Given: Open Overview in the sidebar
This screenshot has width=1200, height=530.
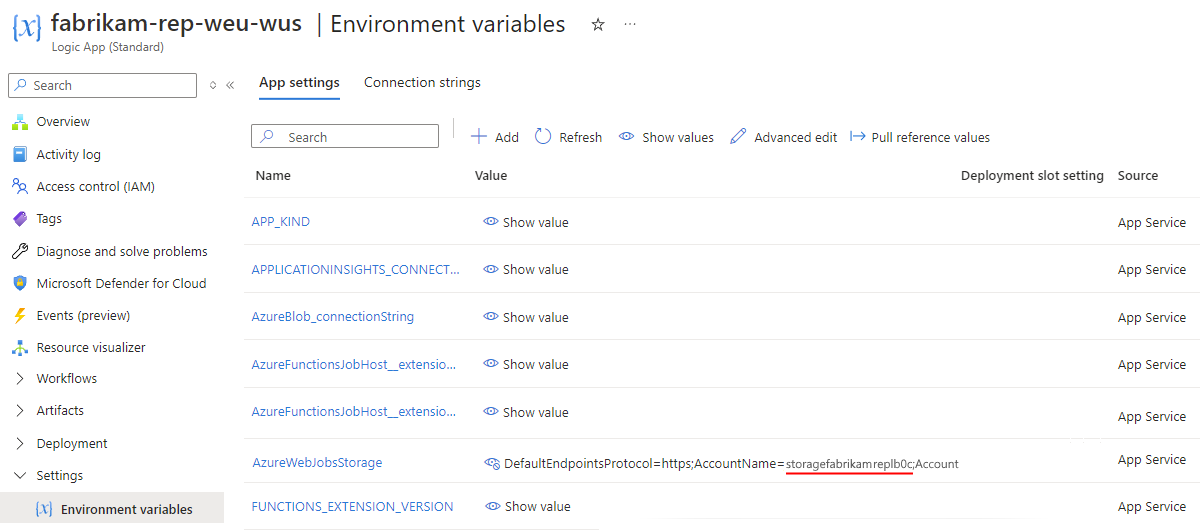Looking at the screenshot, I should [x=63, y=122].
